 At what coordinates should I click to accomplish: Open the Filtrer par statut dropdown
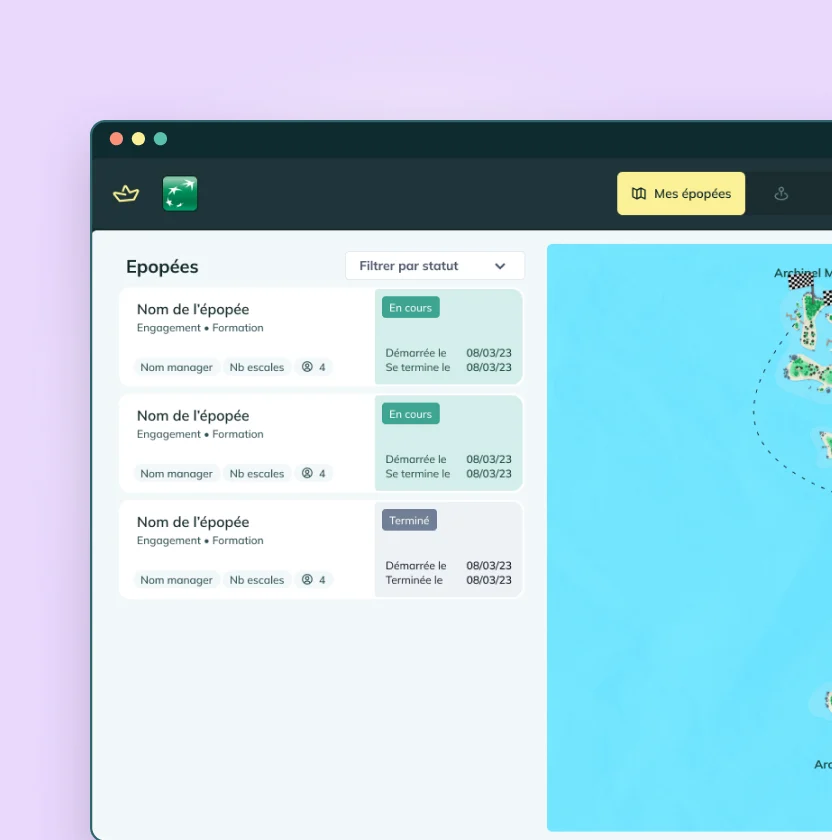coord(435,266)
